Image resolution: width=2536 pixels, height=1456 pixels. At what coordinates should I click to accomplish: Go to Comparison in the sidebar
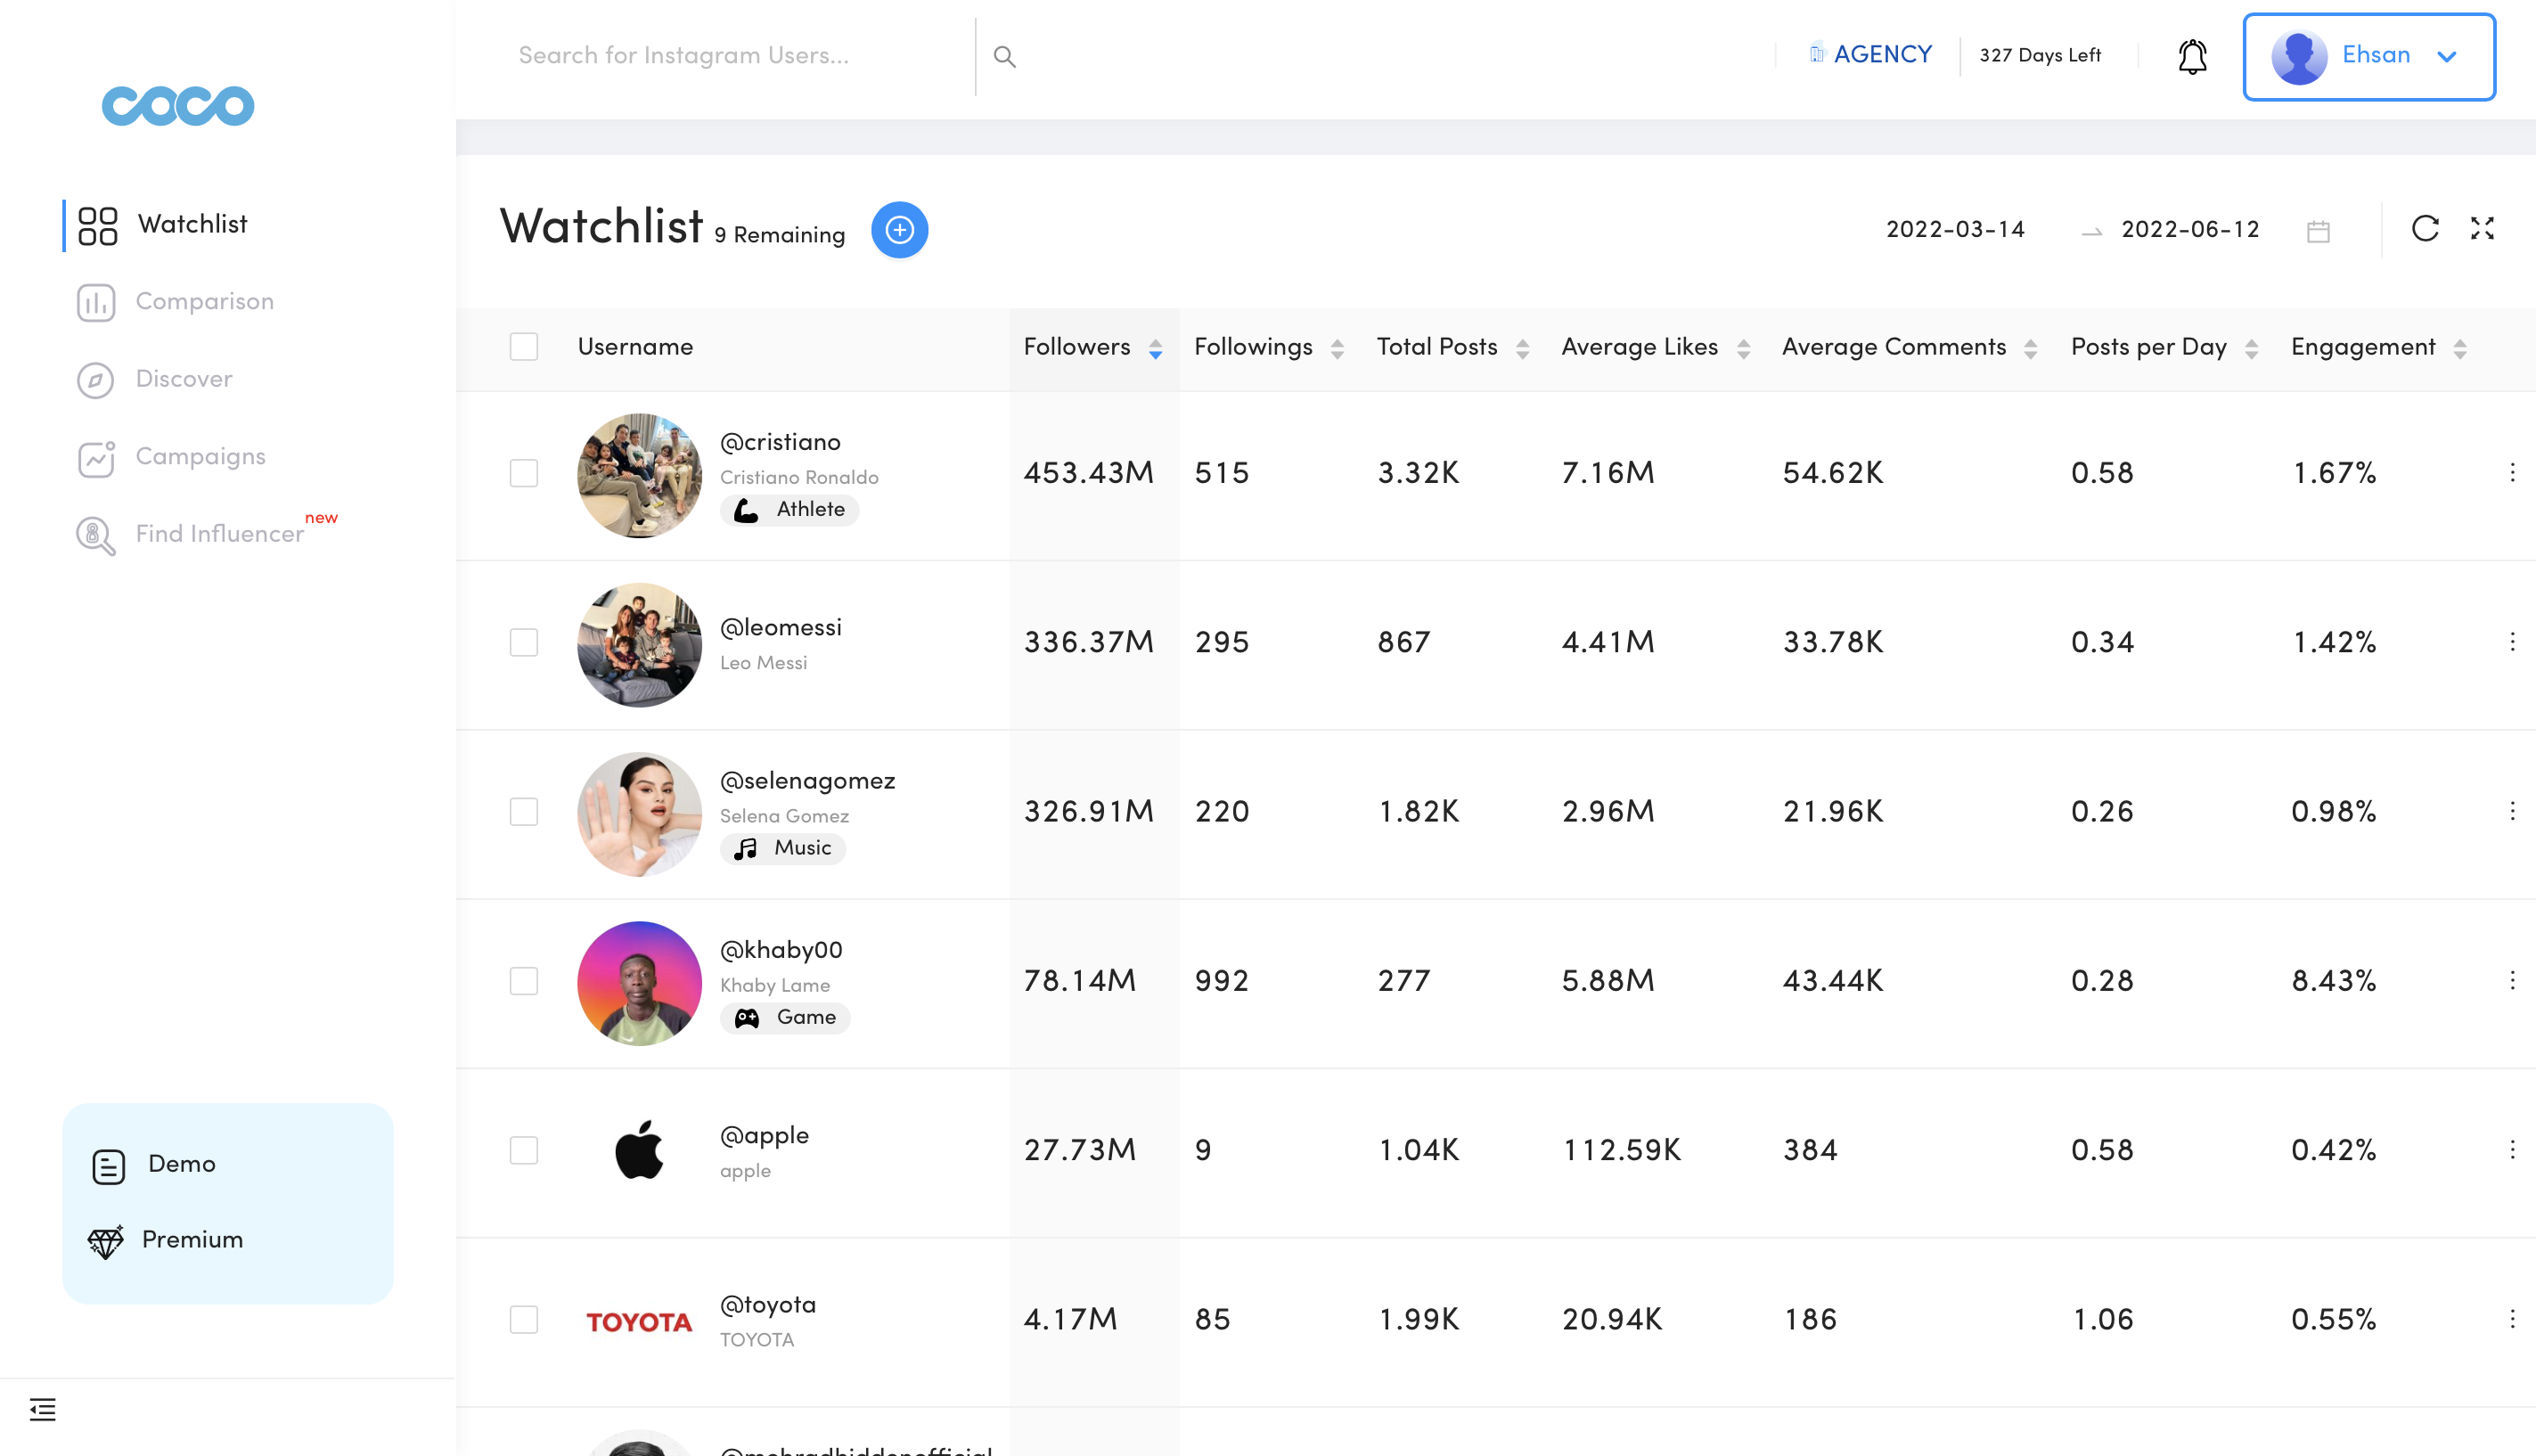click(204, 301)
